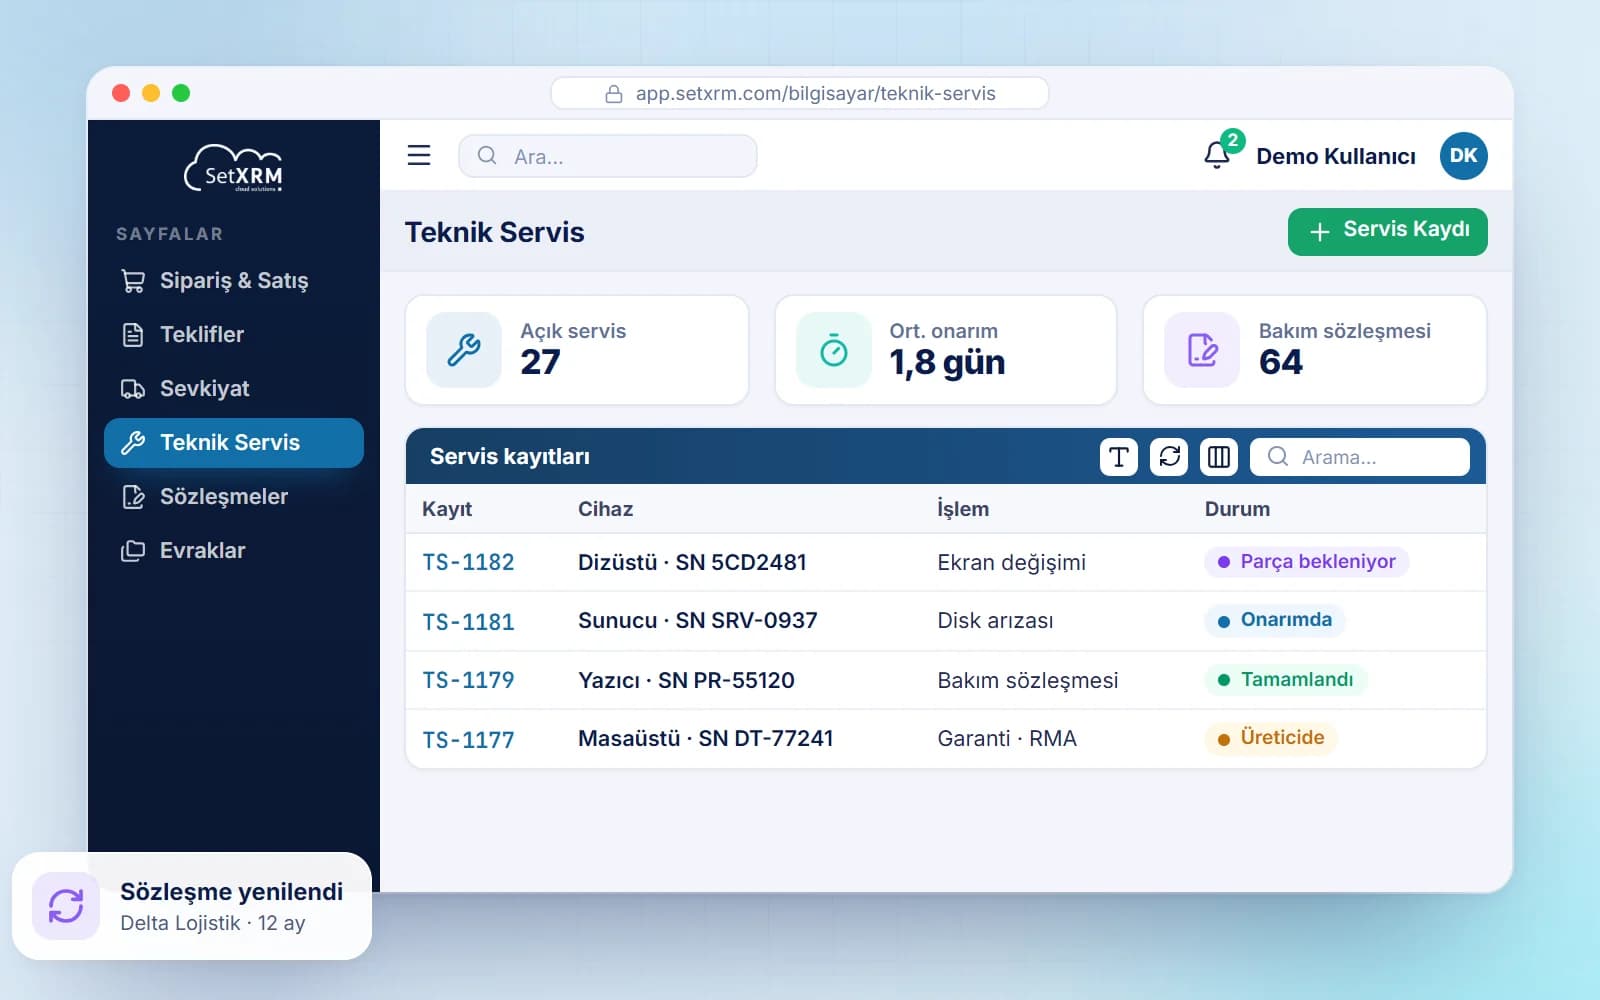Viewport: 1600px width, 1000px height.
Task: Open Sipariş & Satış page
Action: pyautogui.click(x=234, y=281)
